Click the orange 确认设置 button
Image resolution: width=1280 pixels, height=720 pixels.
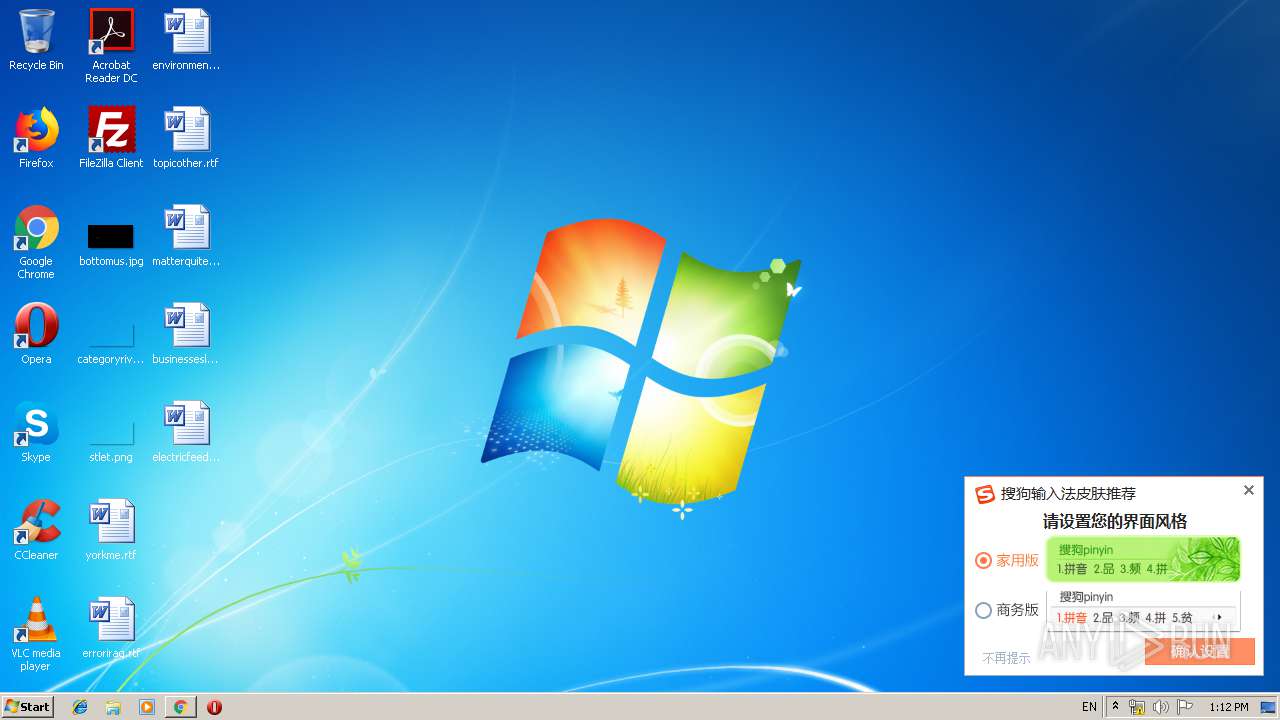[1199, 651]
